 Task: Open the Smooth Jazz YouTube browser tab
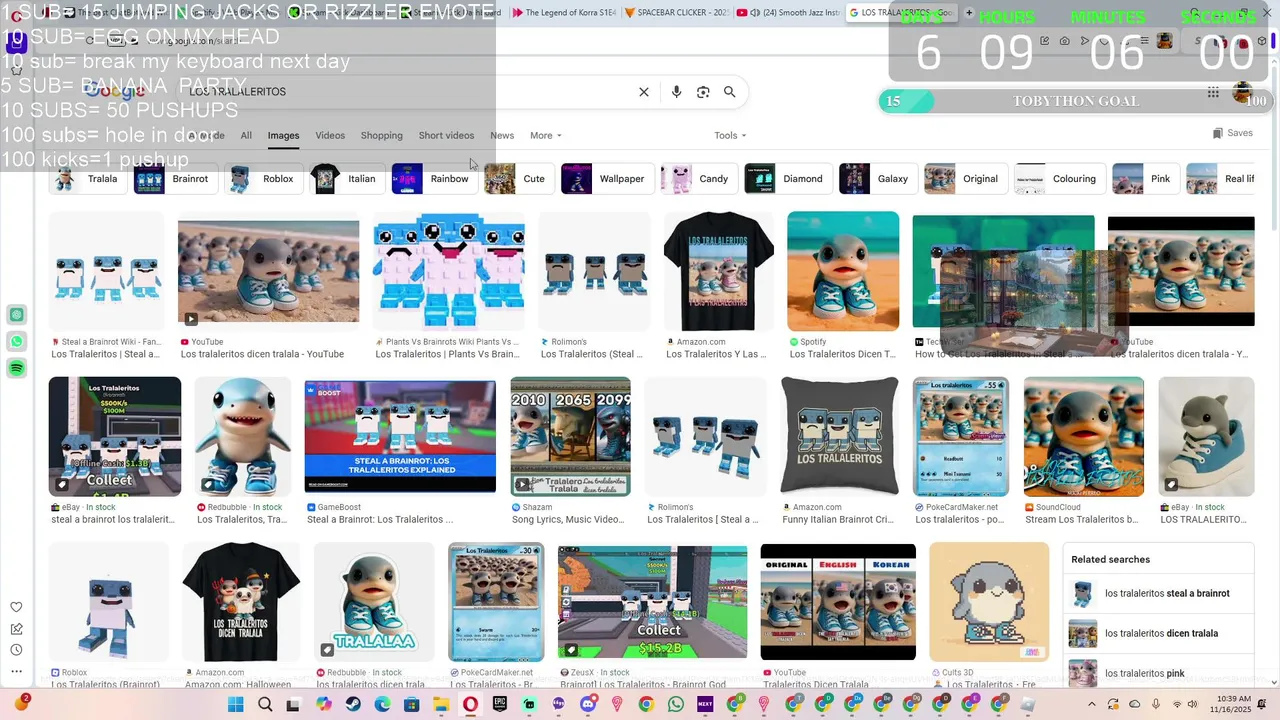click(788, 13)
